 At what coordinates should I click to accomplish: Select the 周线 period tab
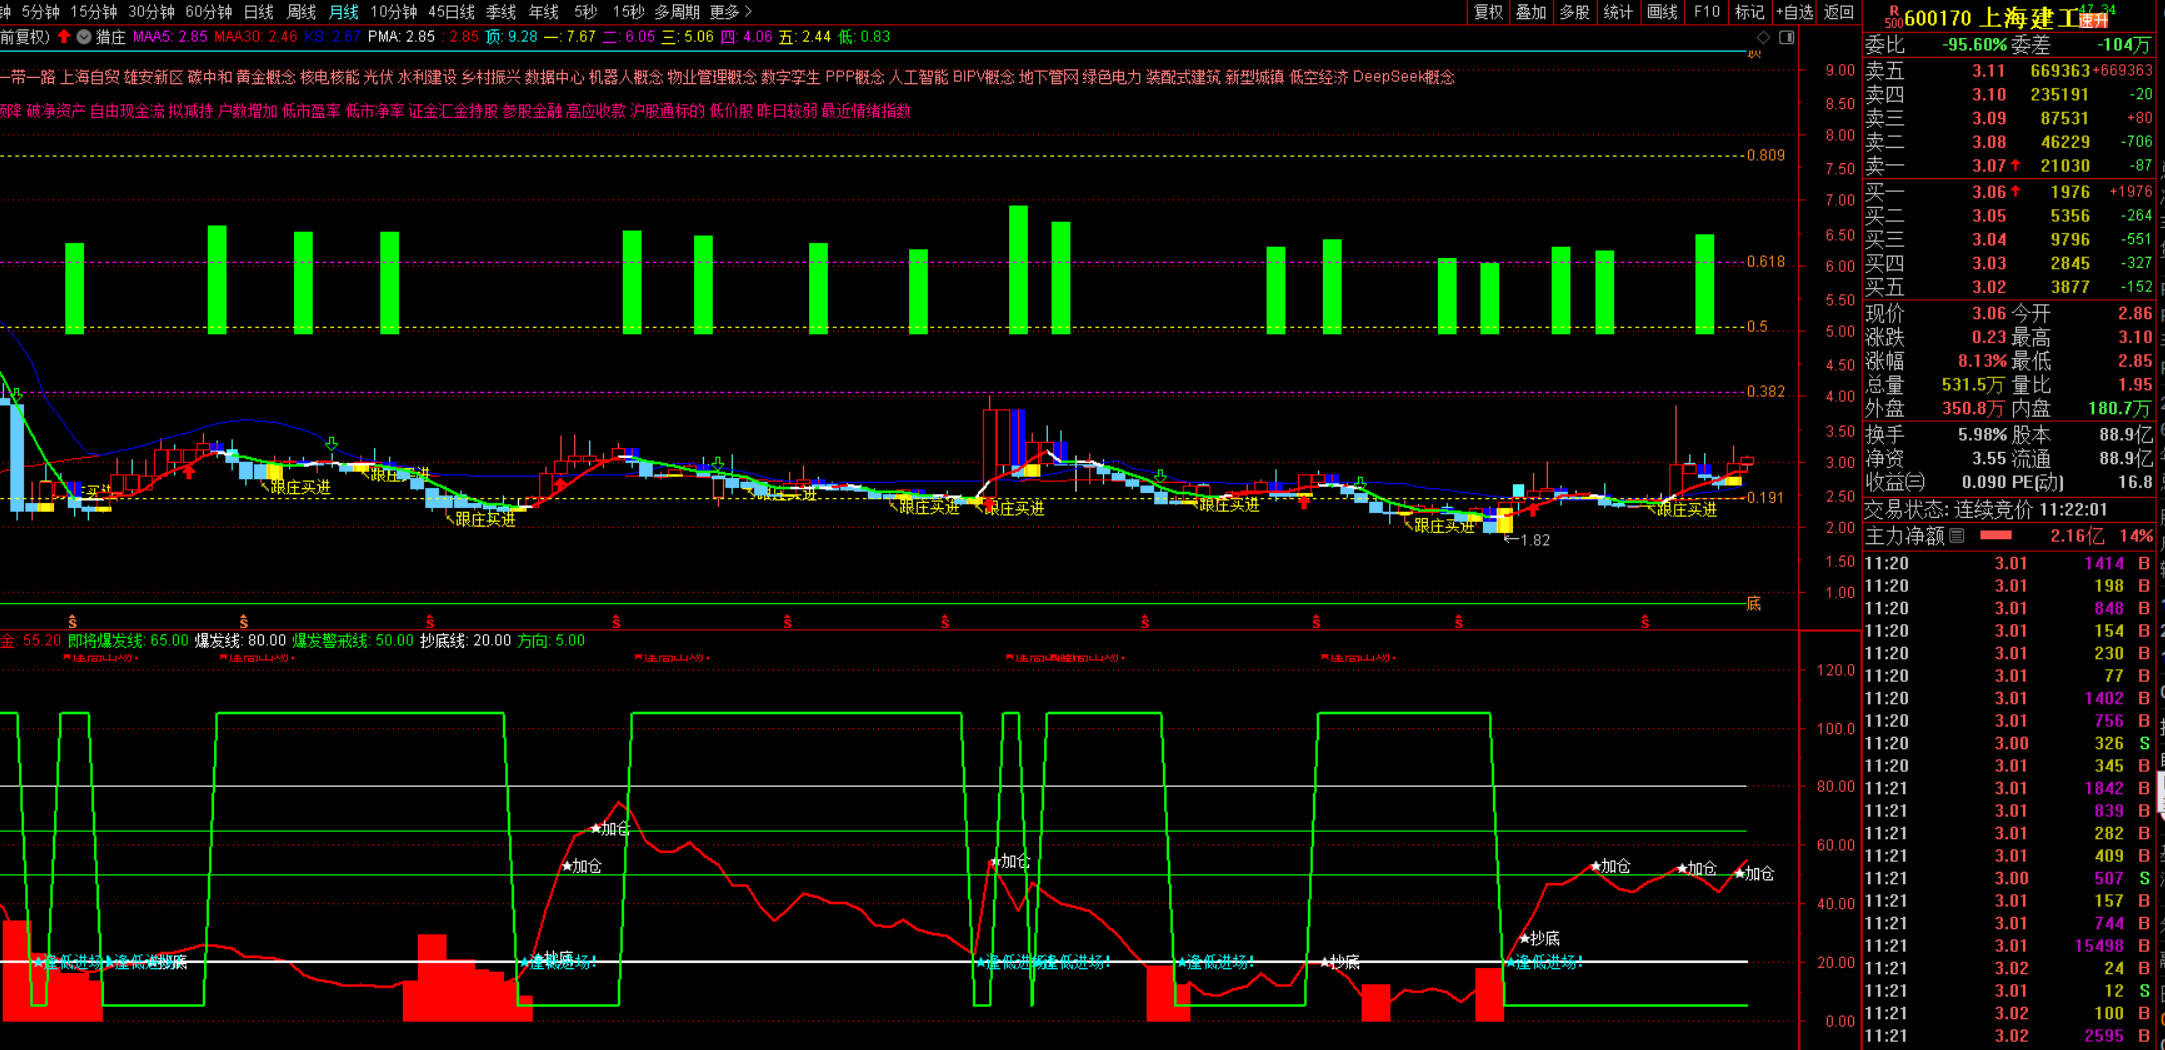301,12
